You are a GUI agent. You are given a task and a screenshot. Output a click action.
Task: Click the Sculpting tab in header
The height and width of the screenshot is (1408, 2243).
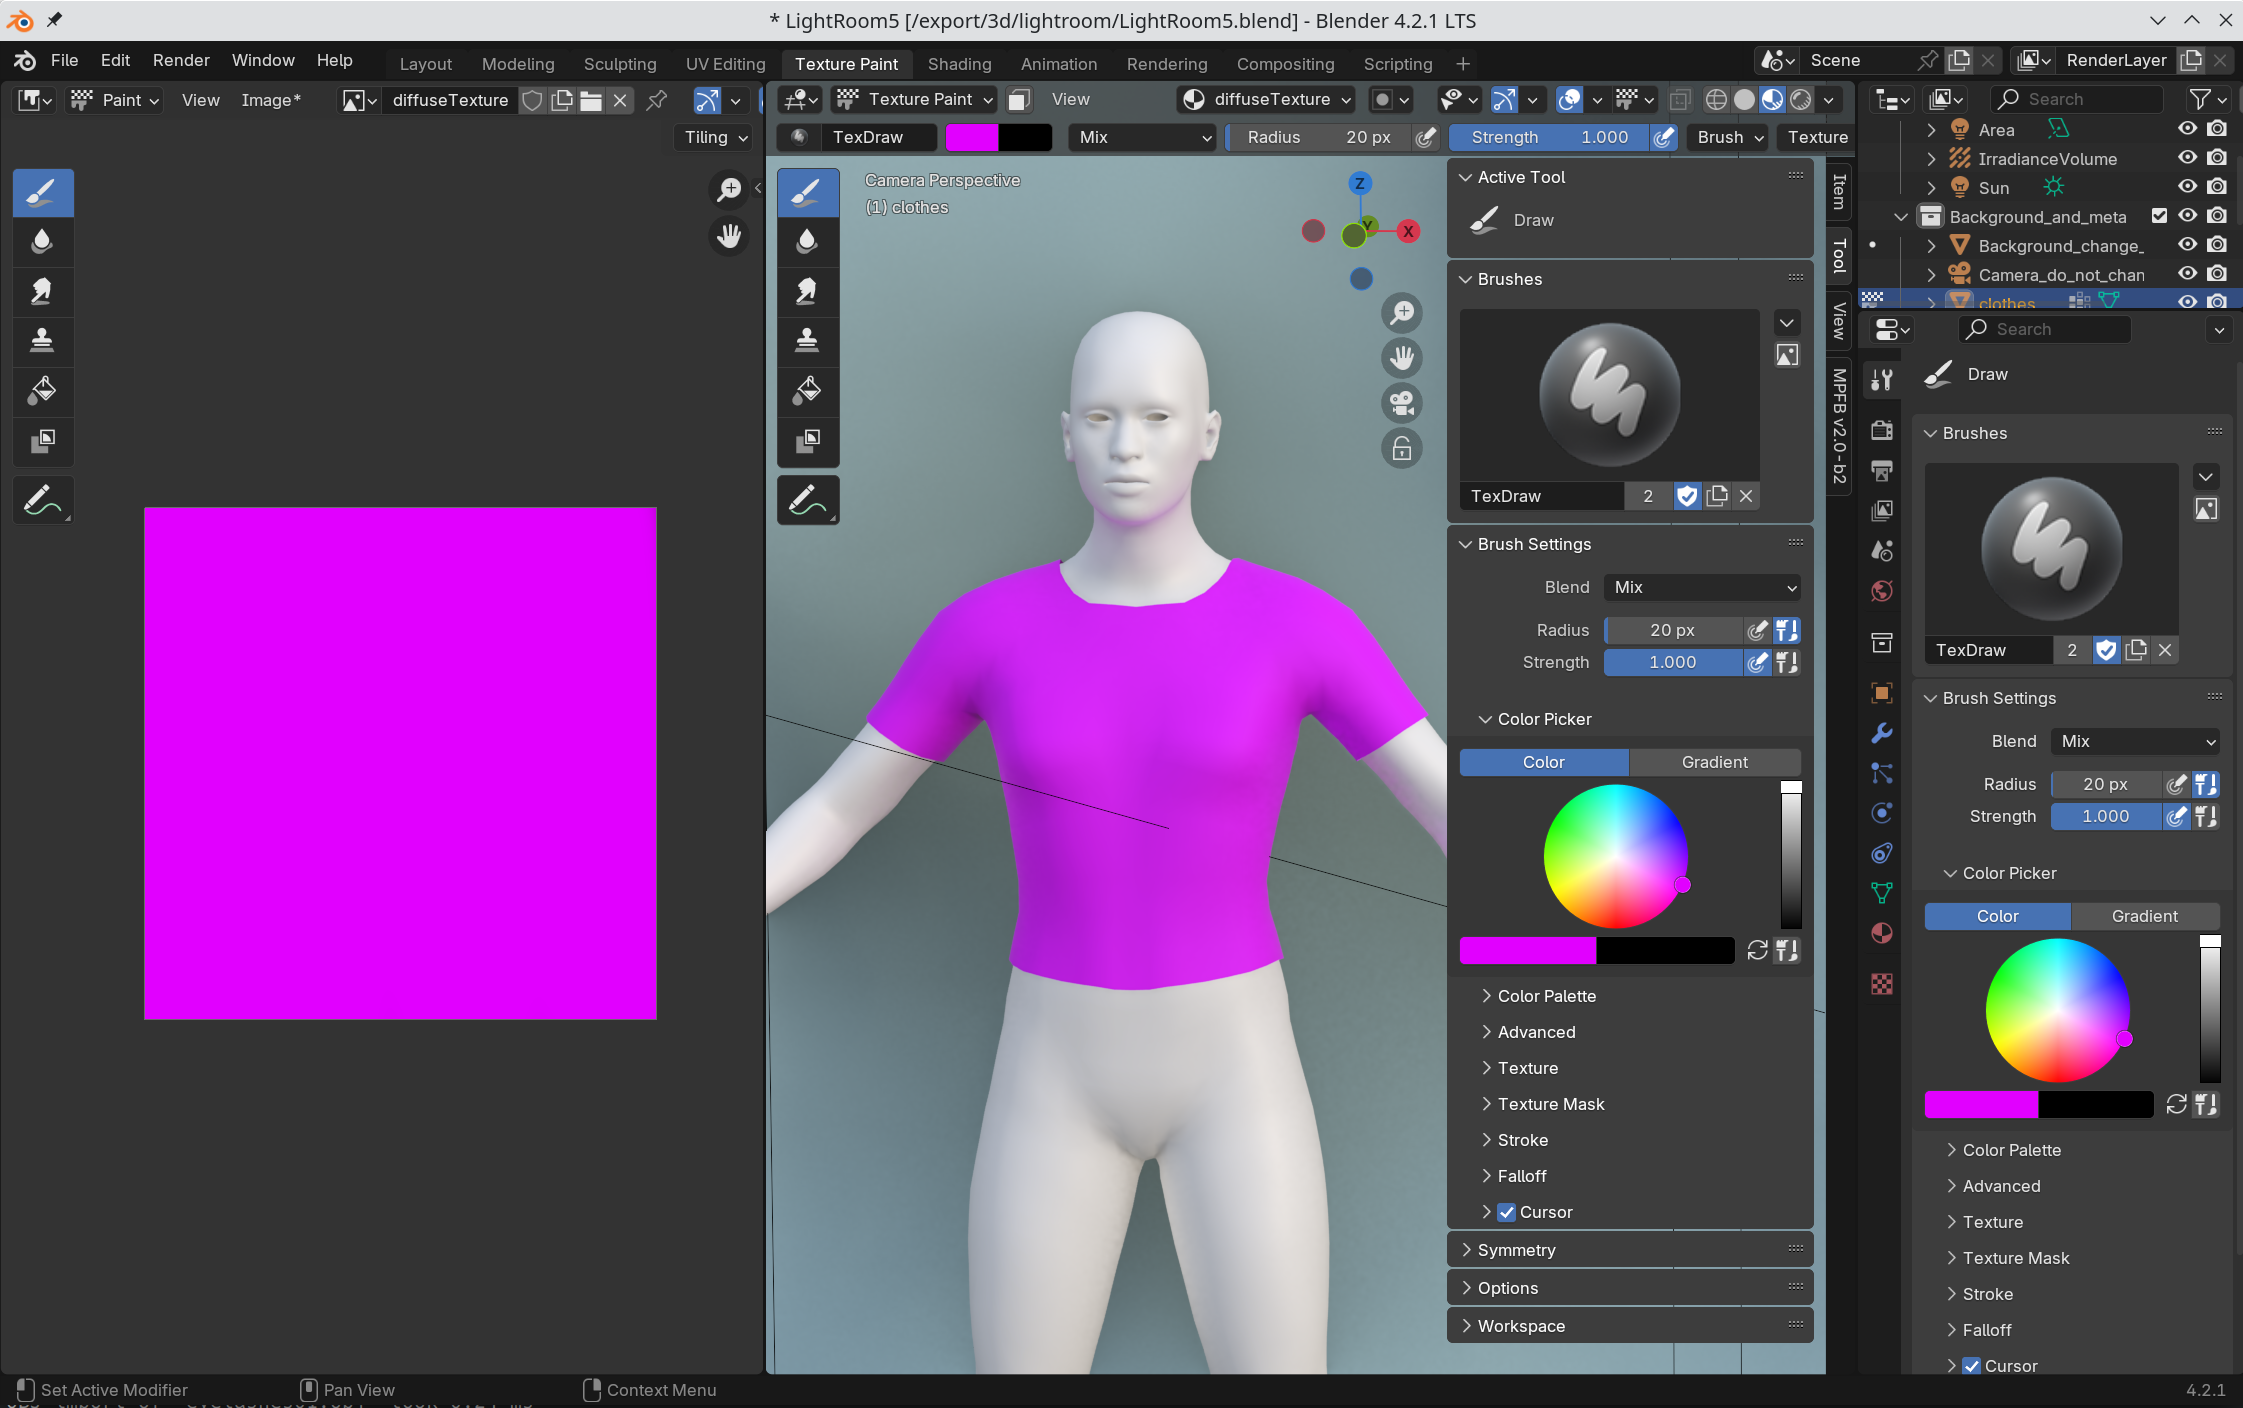[x=620, y=63]
